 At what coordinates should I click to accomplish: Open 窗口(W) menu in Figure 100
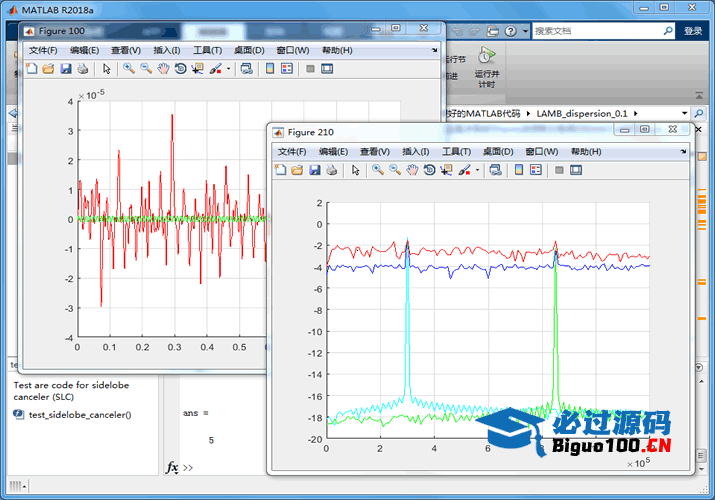[x=293, y=50]
